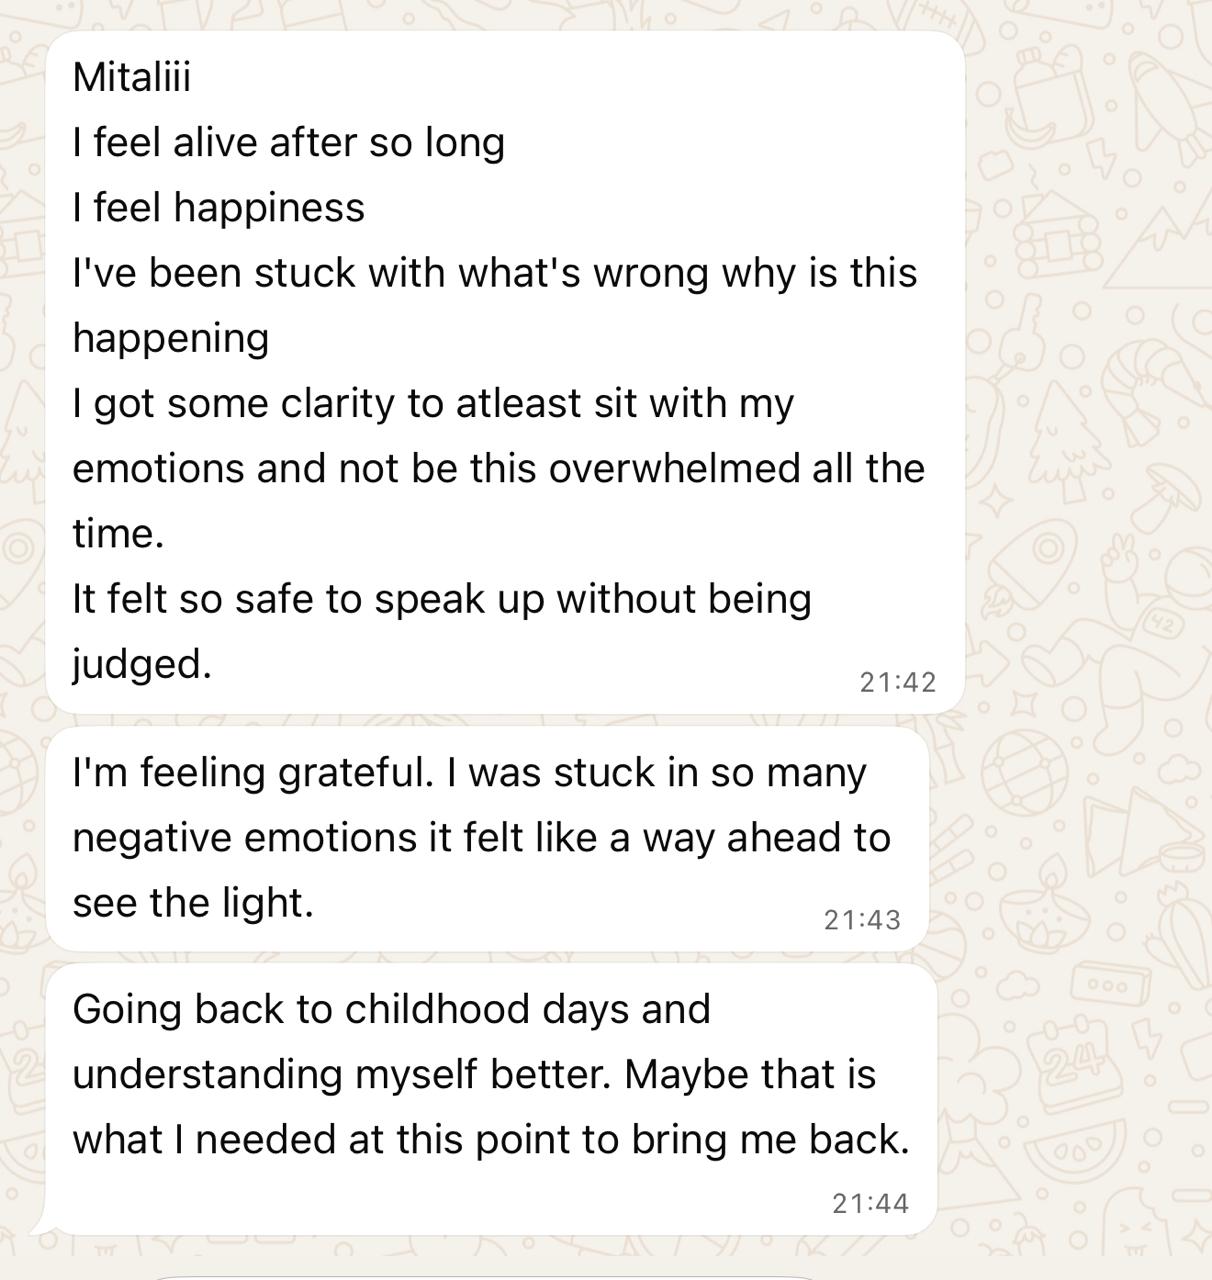
Task: Click the "It felt so safe to speak up" line
Action: pyautogui.click(x=441, y=599)
